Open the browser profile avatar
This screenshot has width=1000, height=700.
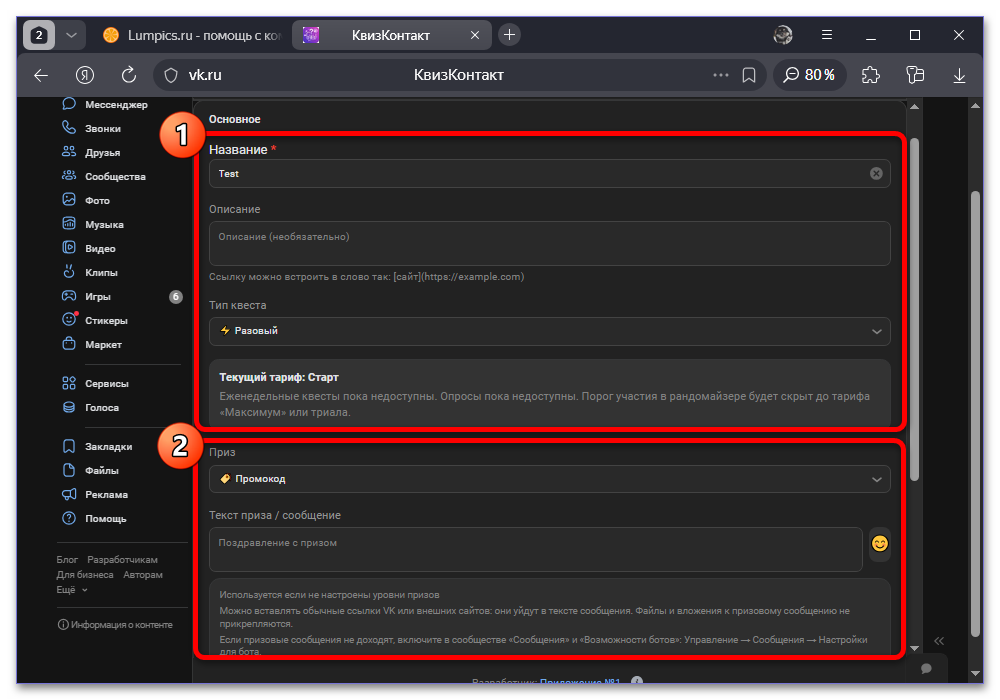(x=783, y=35)
